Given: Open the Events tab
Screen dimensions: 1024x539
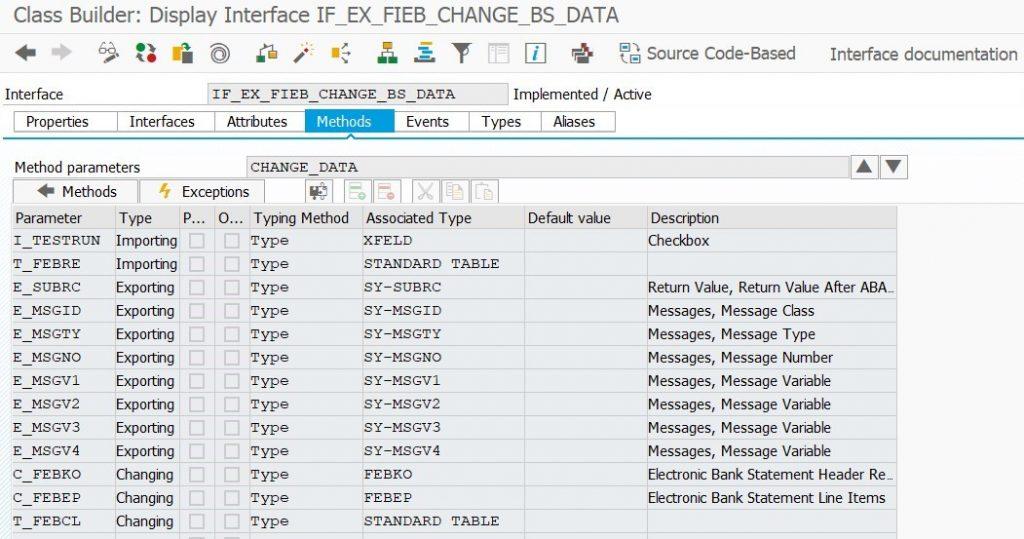Looking at the screenshot, I should click(x=428, y=122).
